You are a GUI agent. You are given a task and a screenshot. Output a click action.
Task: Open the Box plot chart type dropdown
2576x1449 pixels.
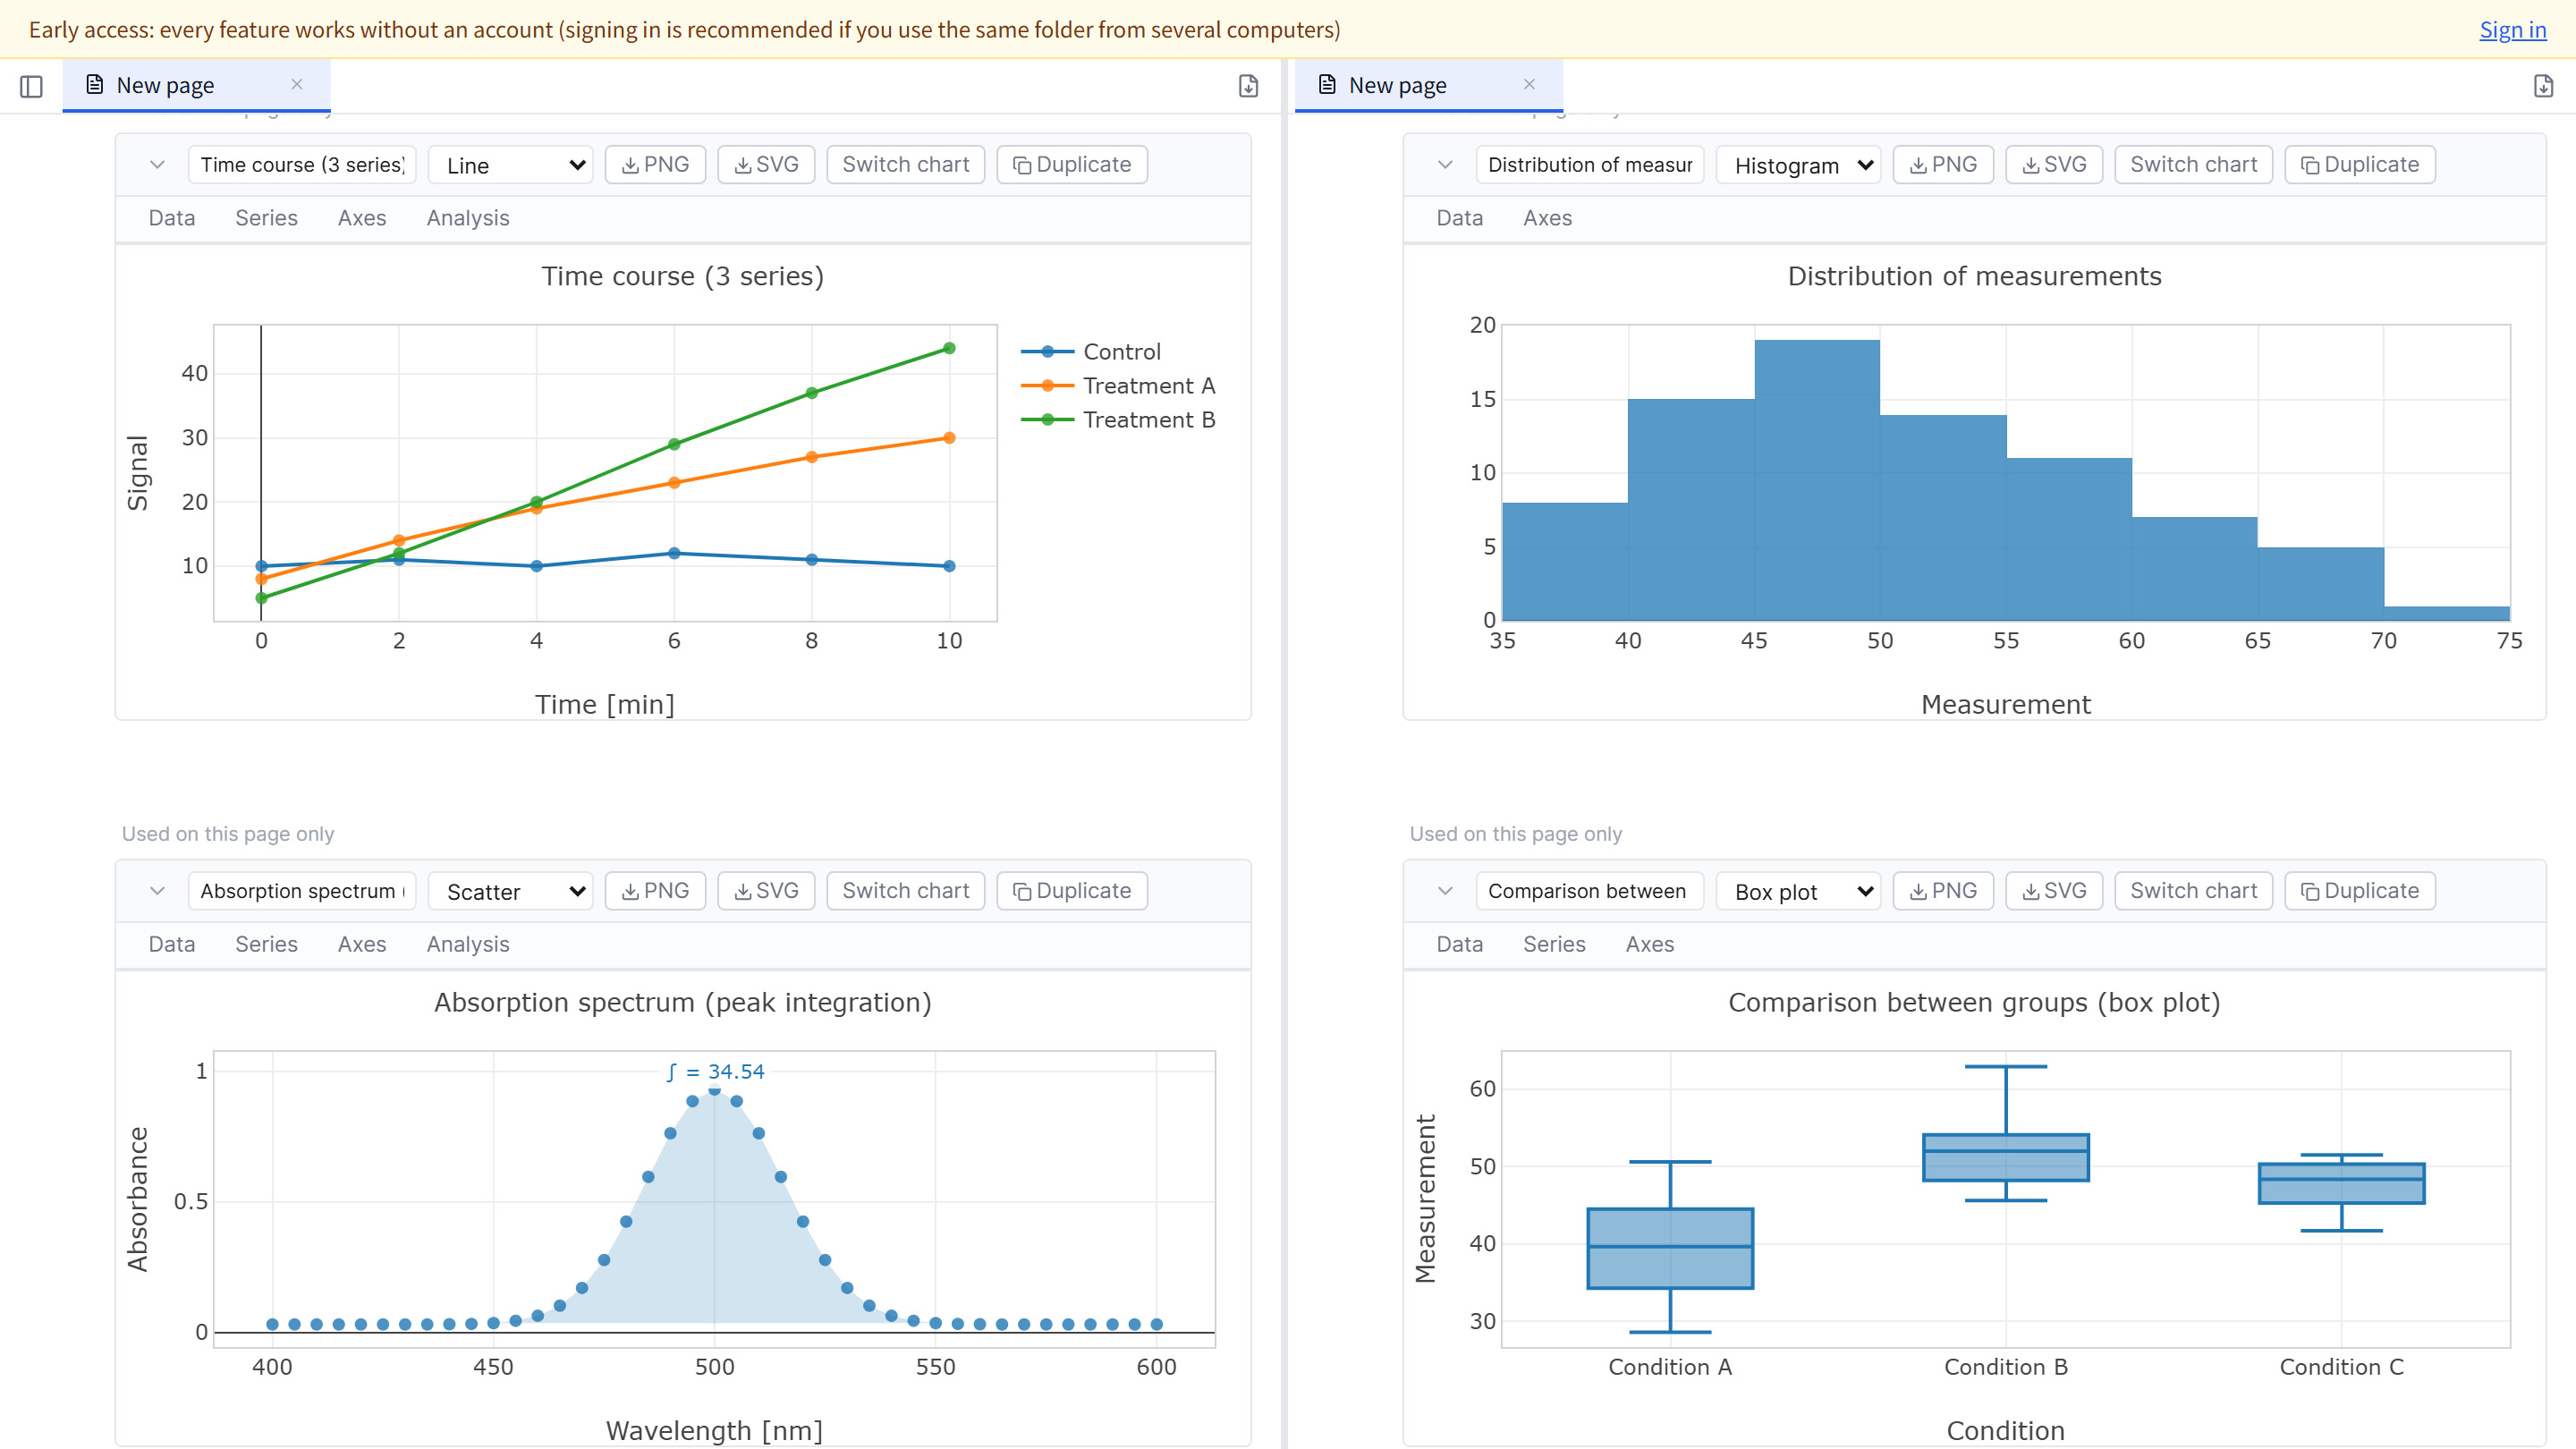point(1798,891)
